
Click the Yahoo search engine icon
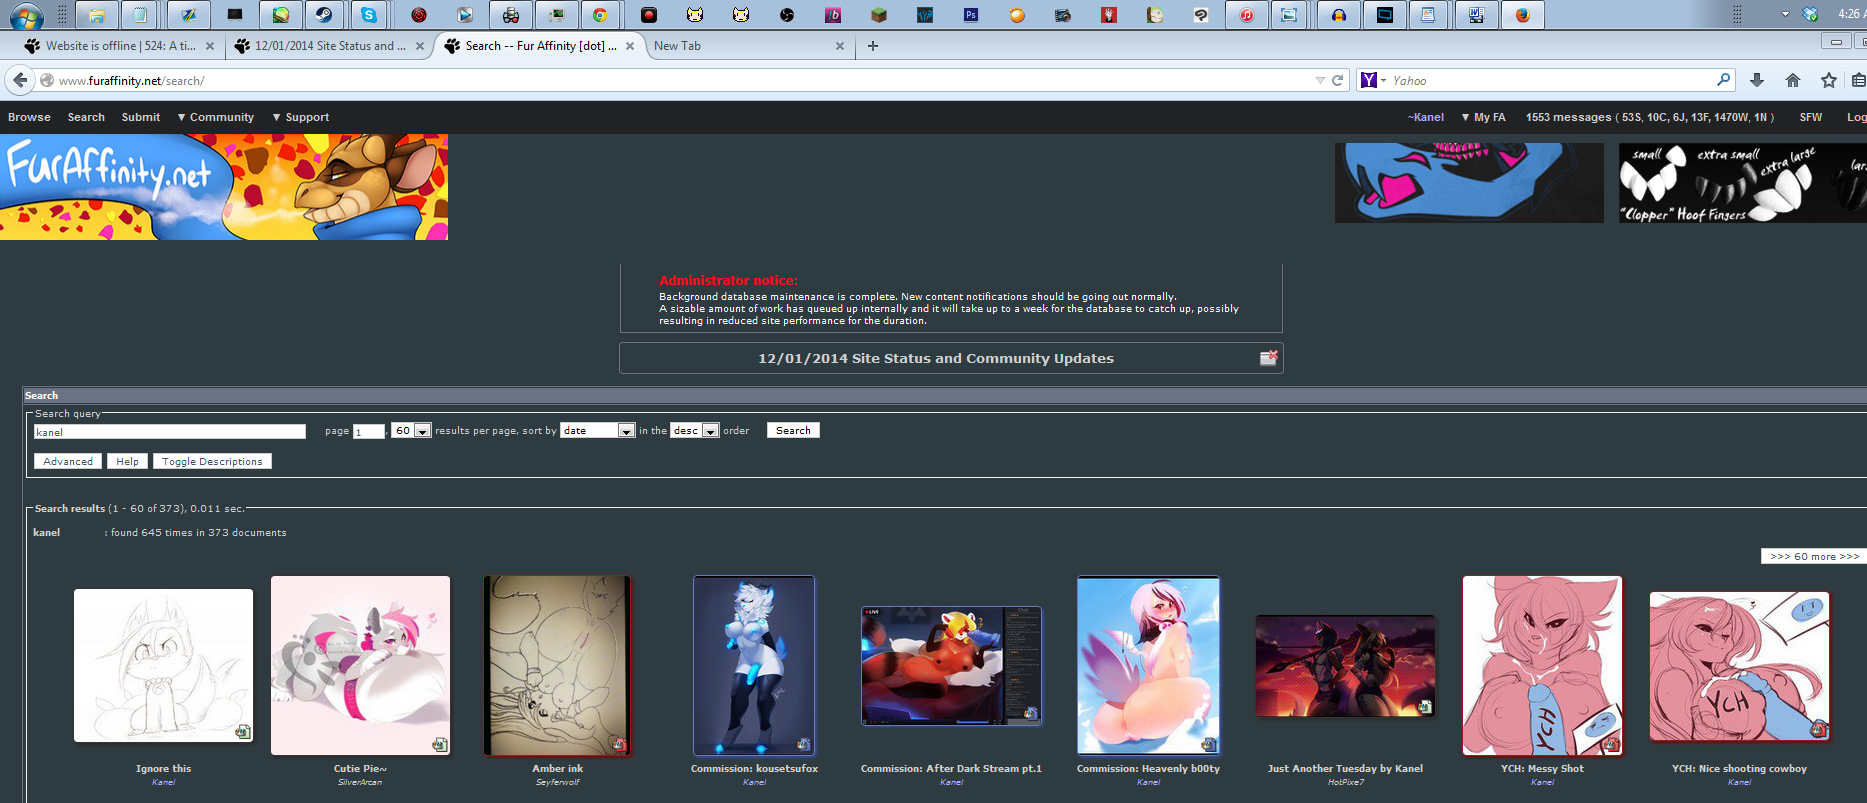pos(1369,80)
